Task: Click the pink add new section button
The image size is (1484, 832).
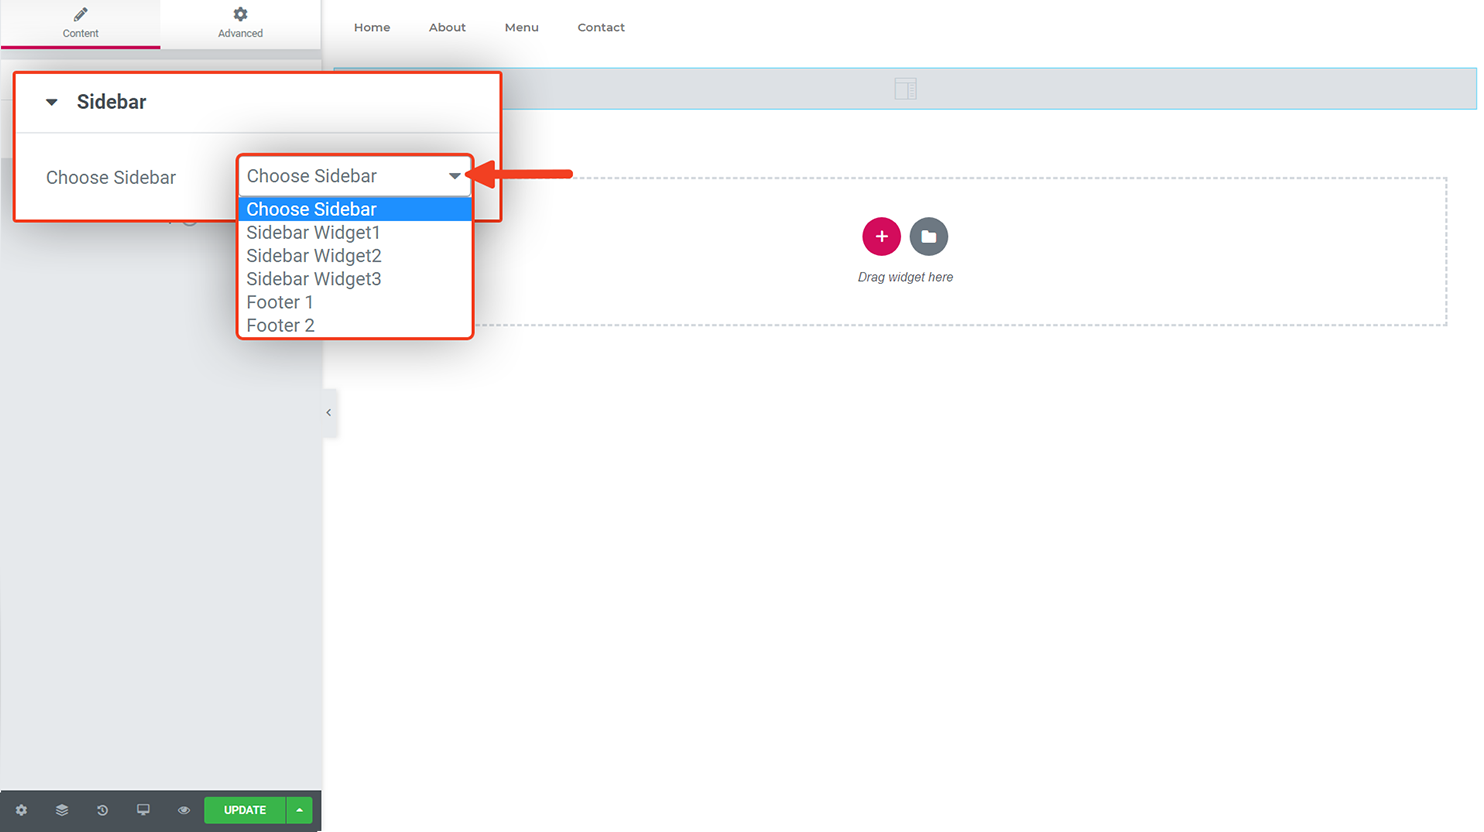Action: pos(881,237)
